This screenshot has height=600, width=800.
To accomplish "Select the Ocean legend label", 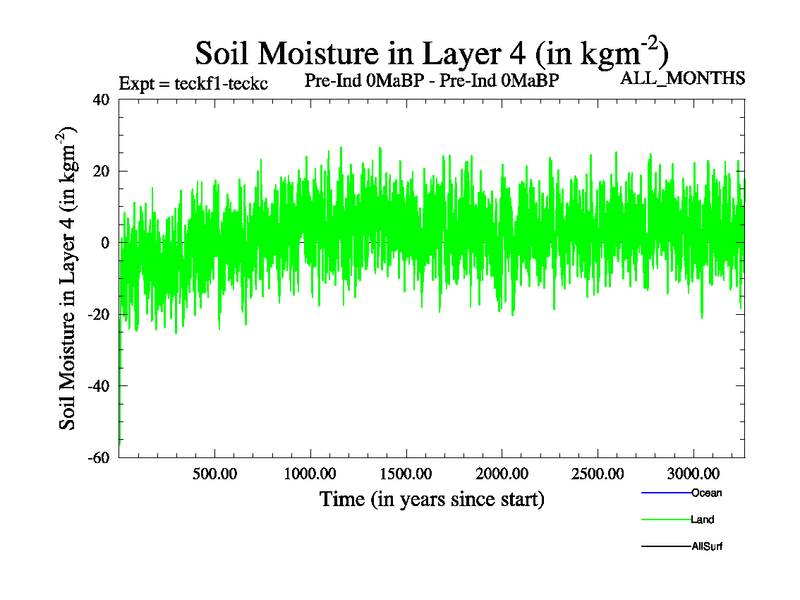I will click(706, 493).
